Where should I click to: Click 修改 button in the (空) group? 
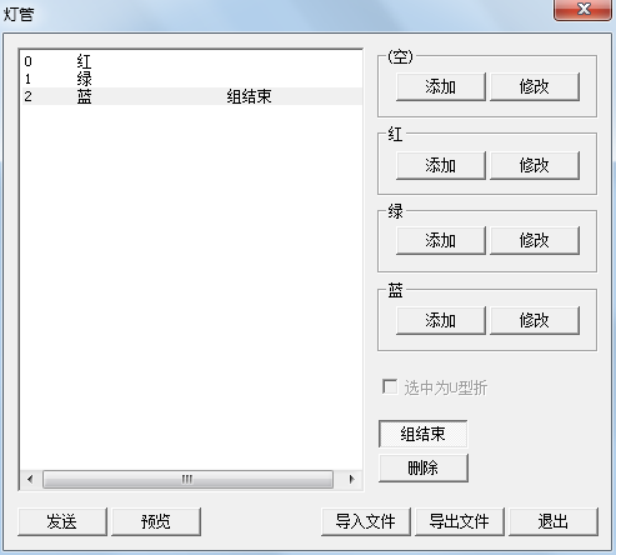point(534,87)
